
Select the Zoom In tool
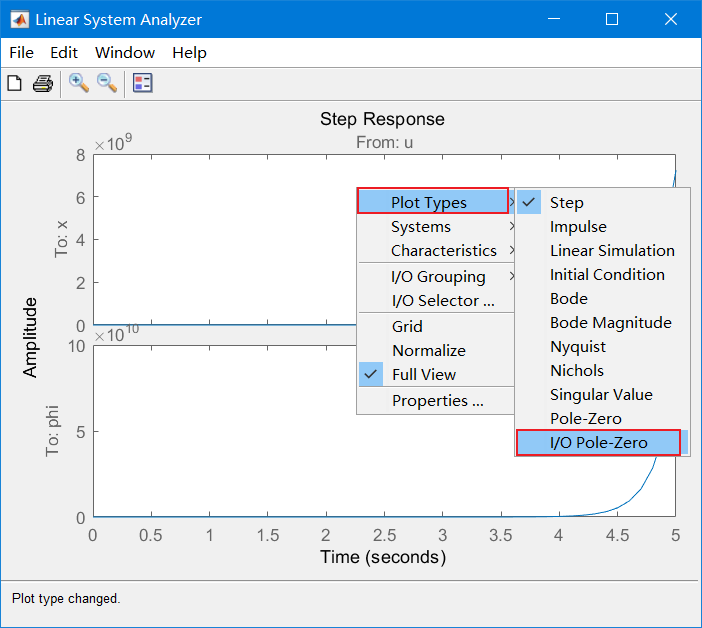(x=78, y=83)
